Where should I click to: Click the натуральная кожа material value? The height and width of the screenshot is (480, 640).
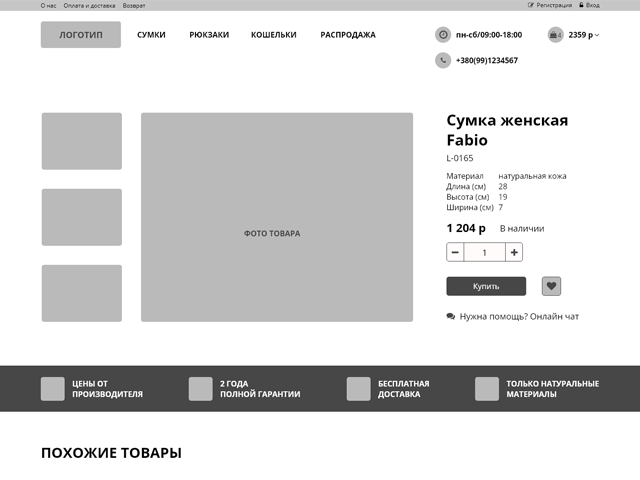(532, 176)
